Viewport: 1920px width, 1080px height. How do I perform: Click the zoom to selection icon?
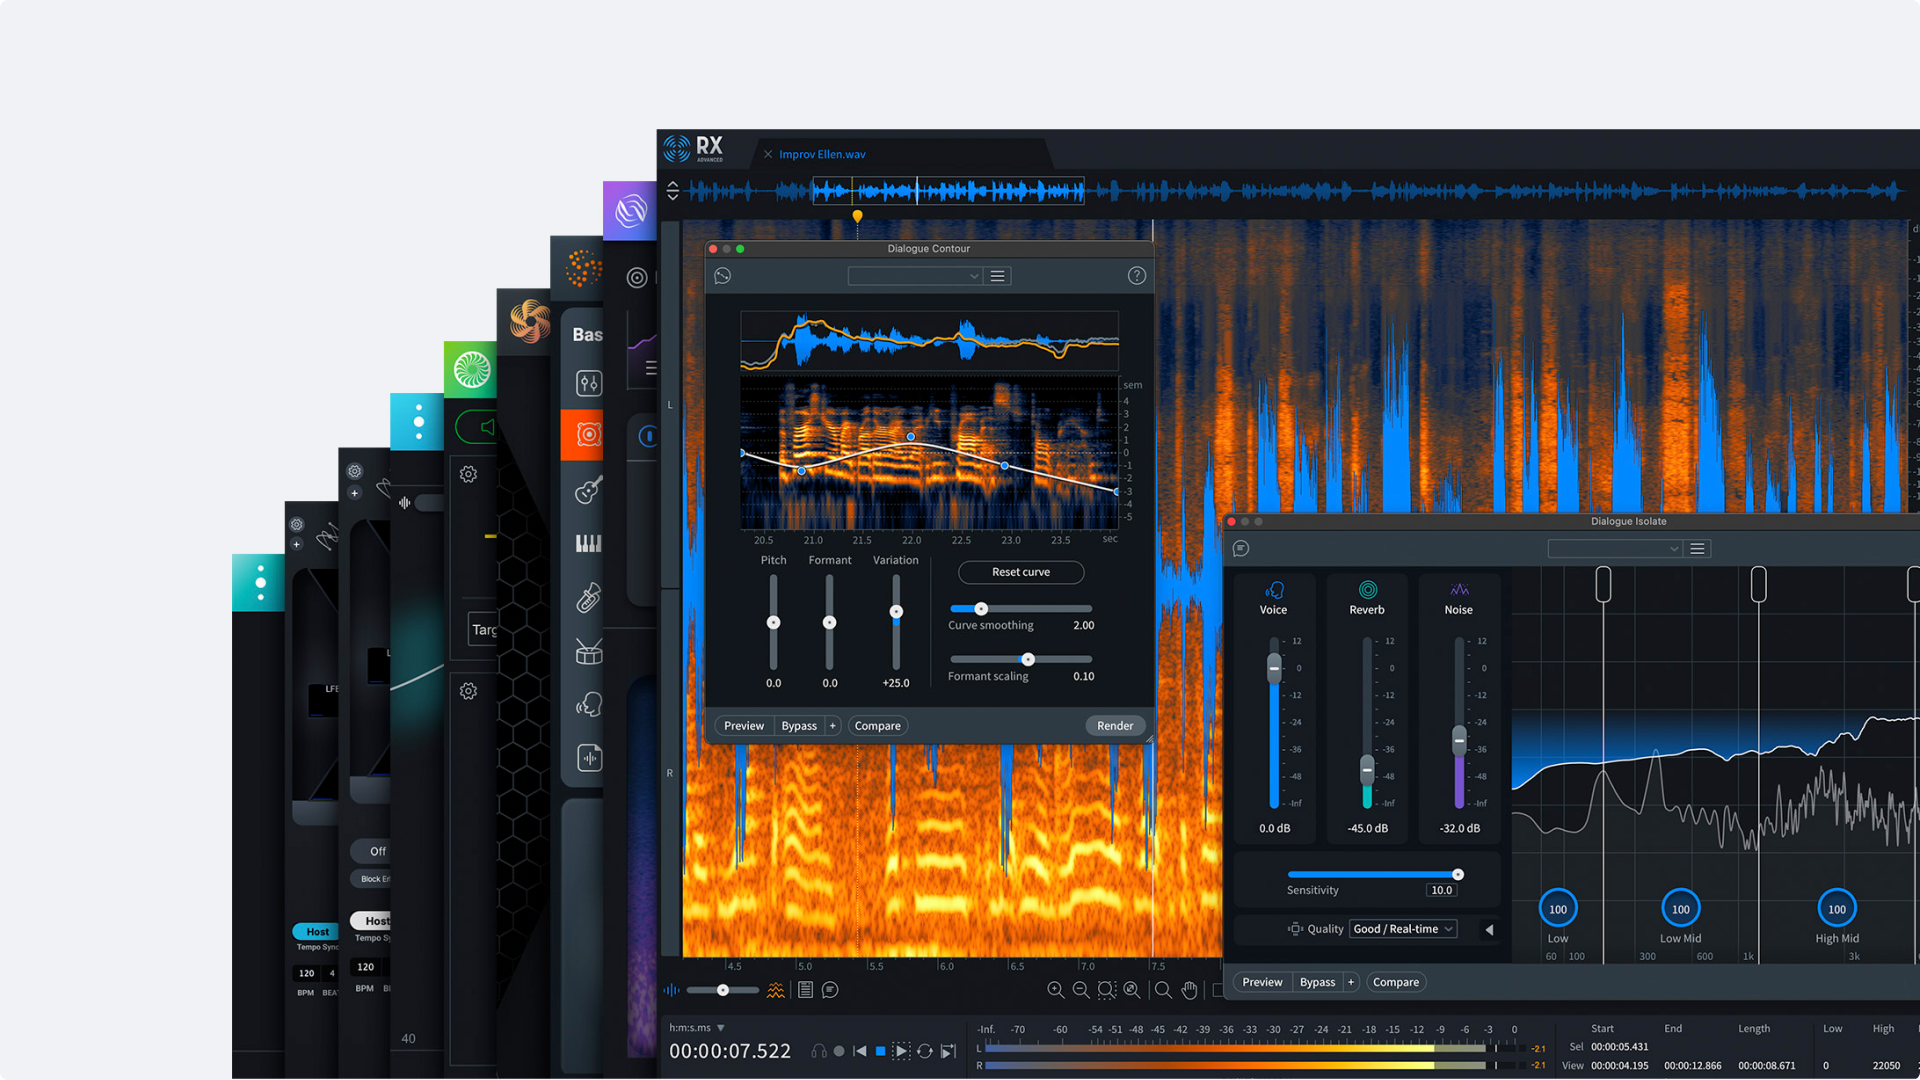click(1106, 990)
